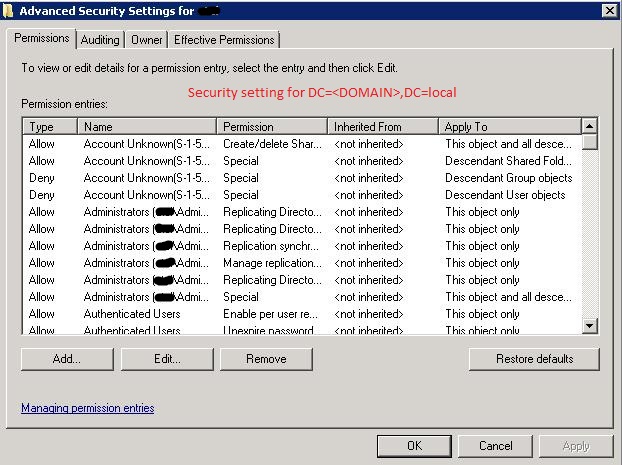Viewport: 622px width, 465px height.
Task: Sort by Inherited From column
Action: (x=382, y=127)
